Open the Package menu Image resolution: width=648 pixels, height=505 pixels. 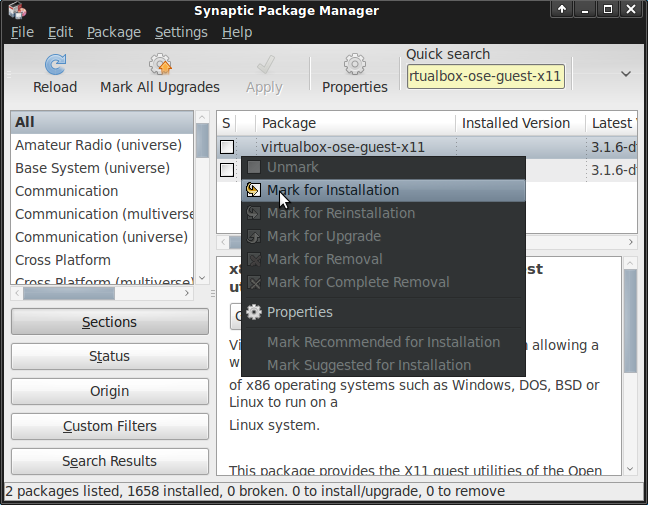114,32
